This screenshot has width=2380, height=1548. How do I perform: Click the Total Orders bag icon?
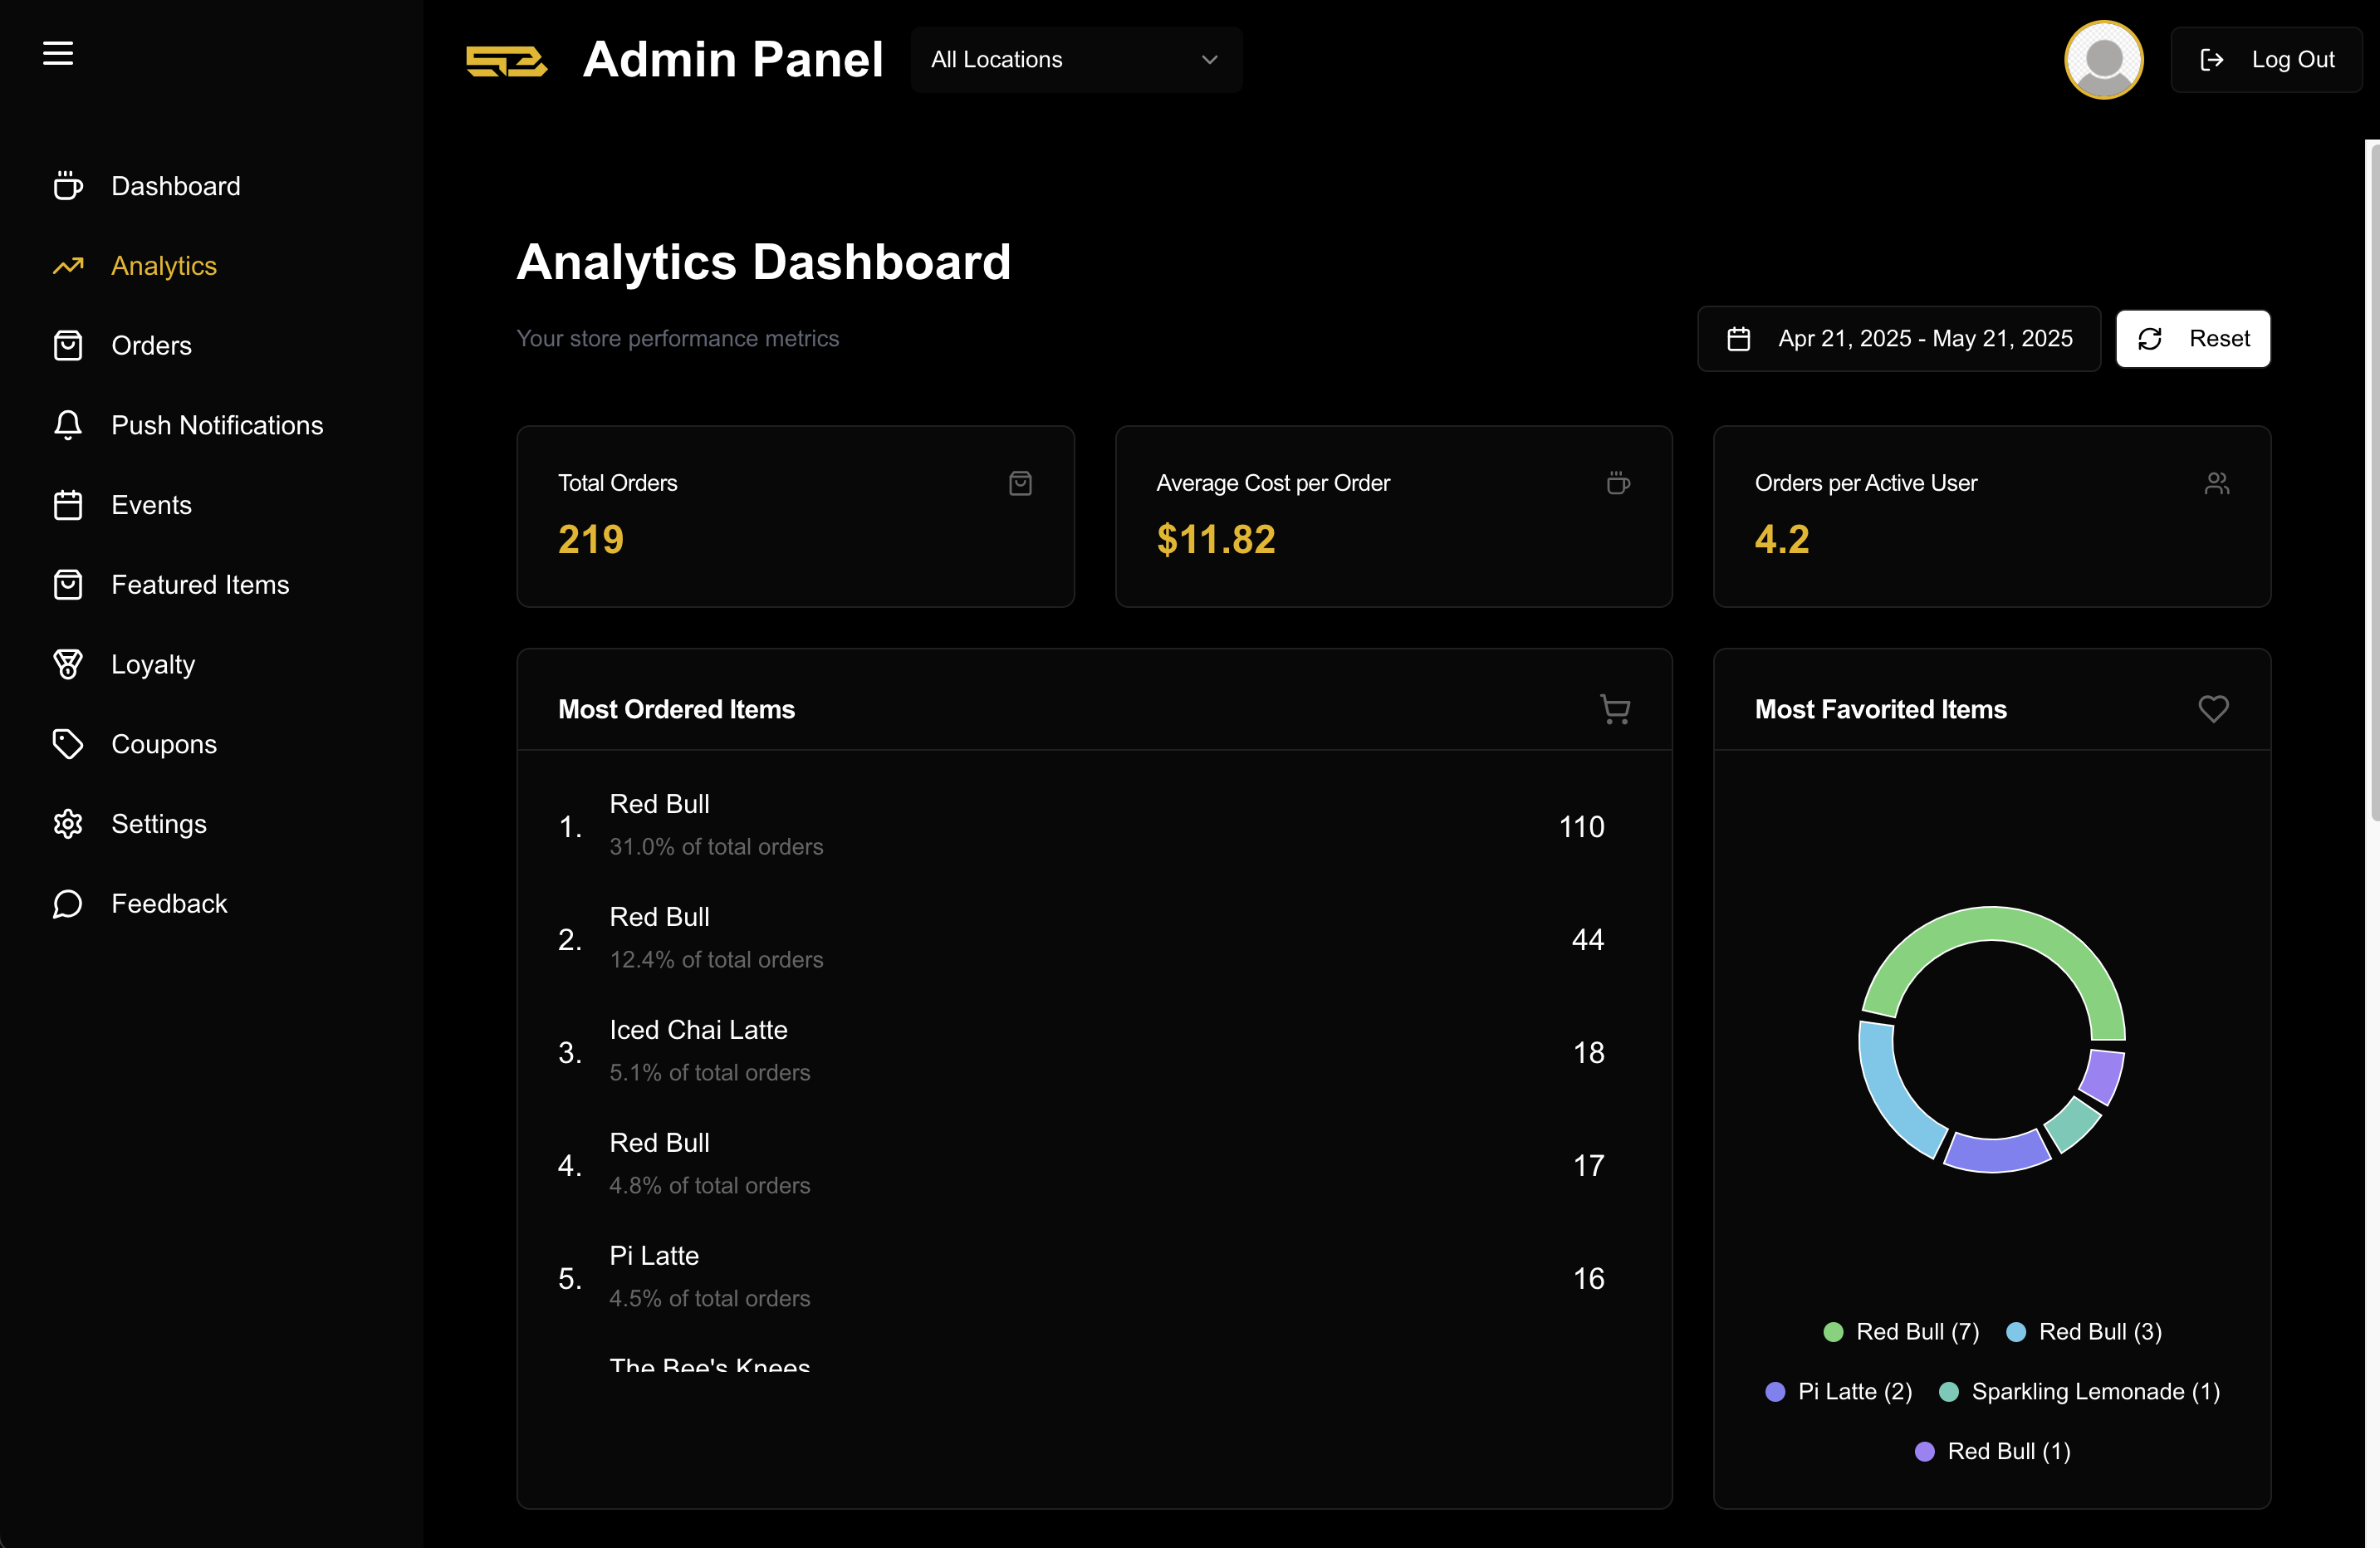pyautogui.click(x=1020, y=484)
